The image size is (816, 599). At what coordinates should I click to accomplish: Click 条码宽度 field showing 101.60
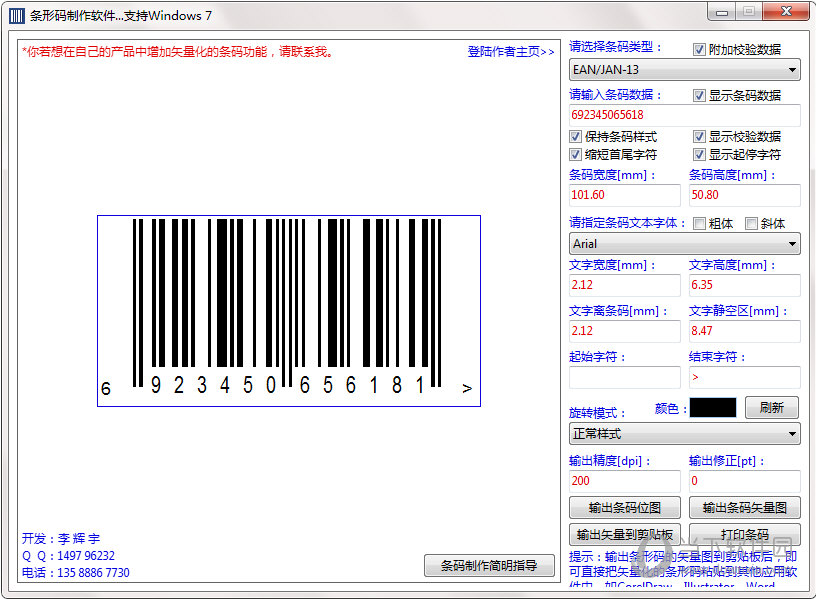pos(625,195)
